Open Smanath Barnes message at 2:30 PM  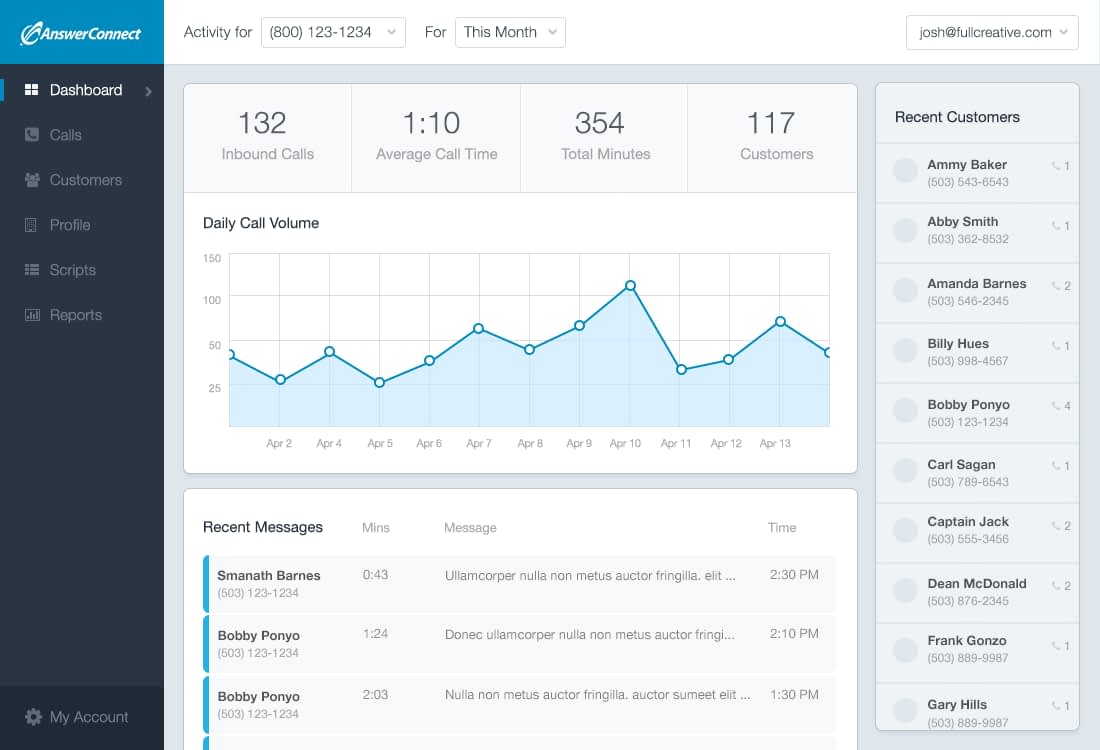pos(519,584)
